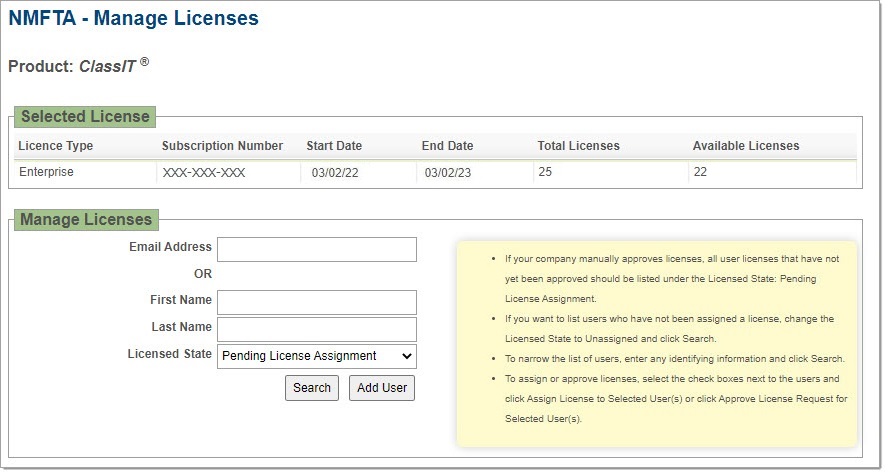This screenshot has height=475, width=888.
Task: Click the 03/02/22 start date cell
Action: pyautogui.click(x=335, y=173)
